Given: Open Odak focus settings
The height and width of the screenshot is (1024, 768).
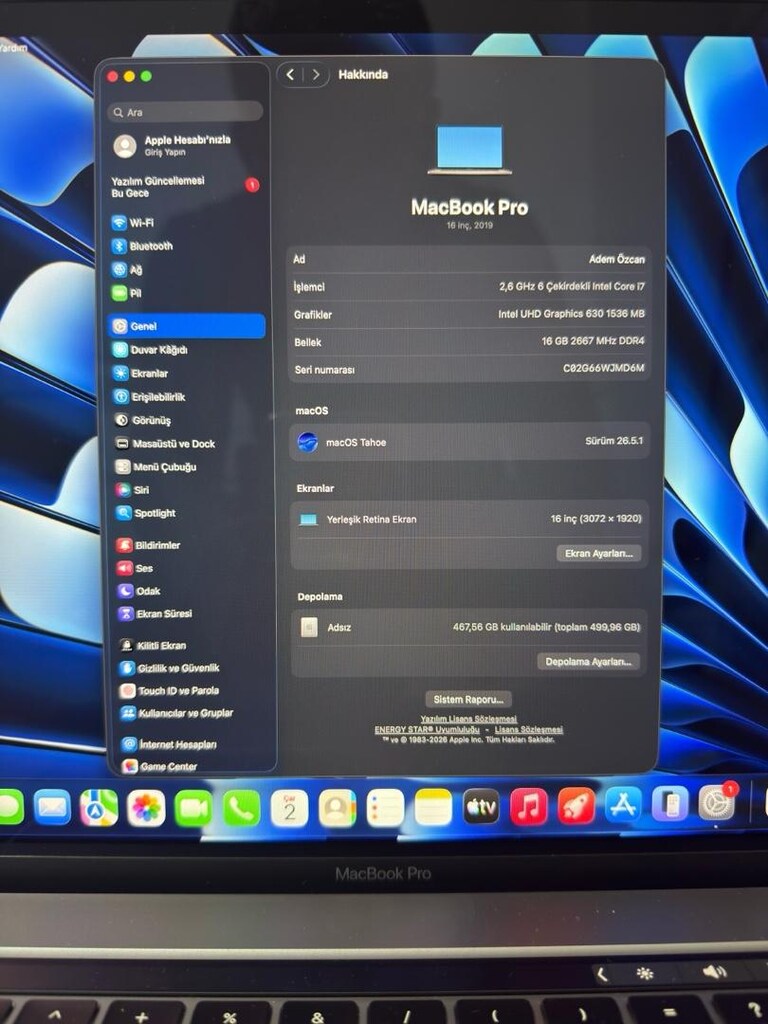Looking at the screenshot, I should (x=139, y=591).
